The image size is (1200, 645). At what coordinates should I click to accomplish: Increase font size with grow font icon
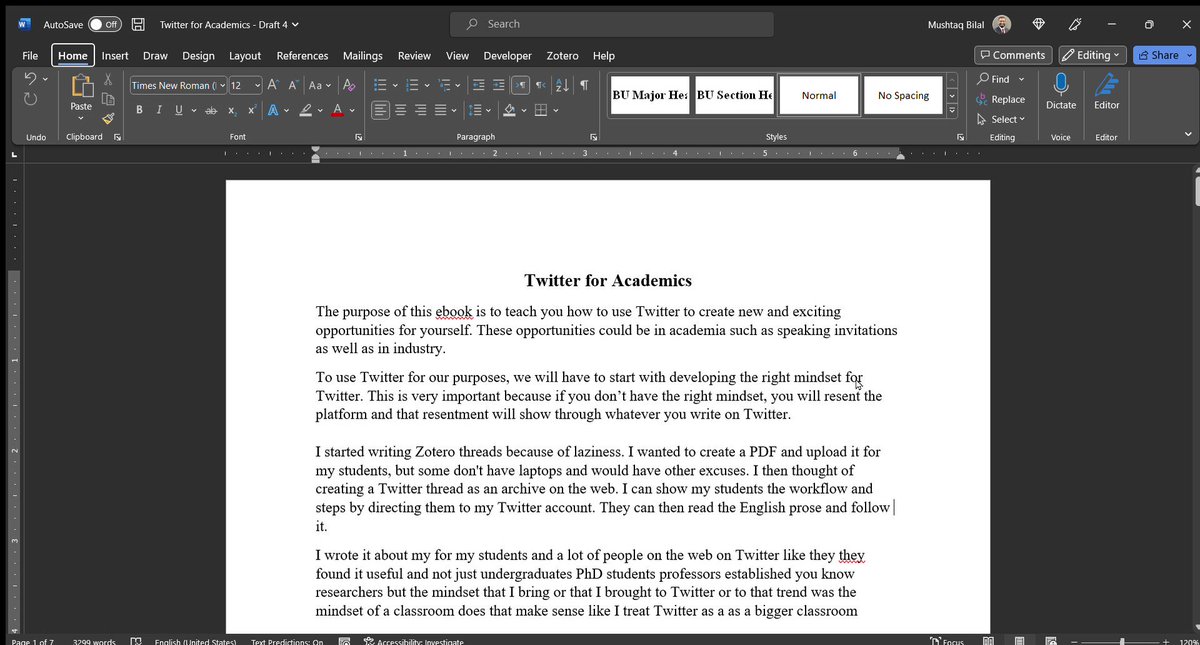(273, 86)
